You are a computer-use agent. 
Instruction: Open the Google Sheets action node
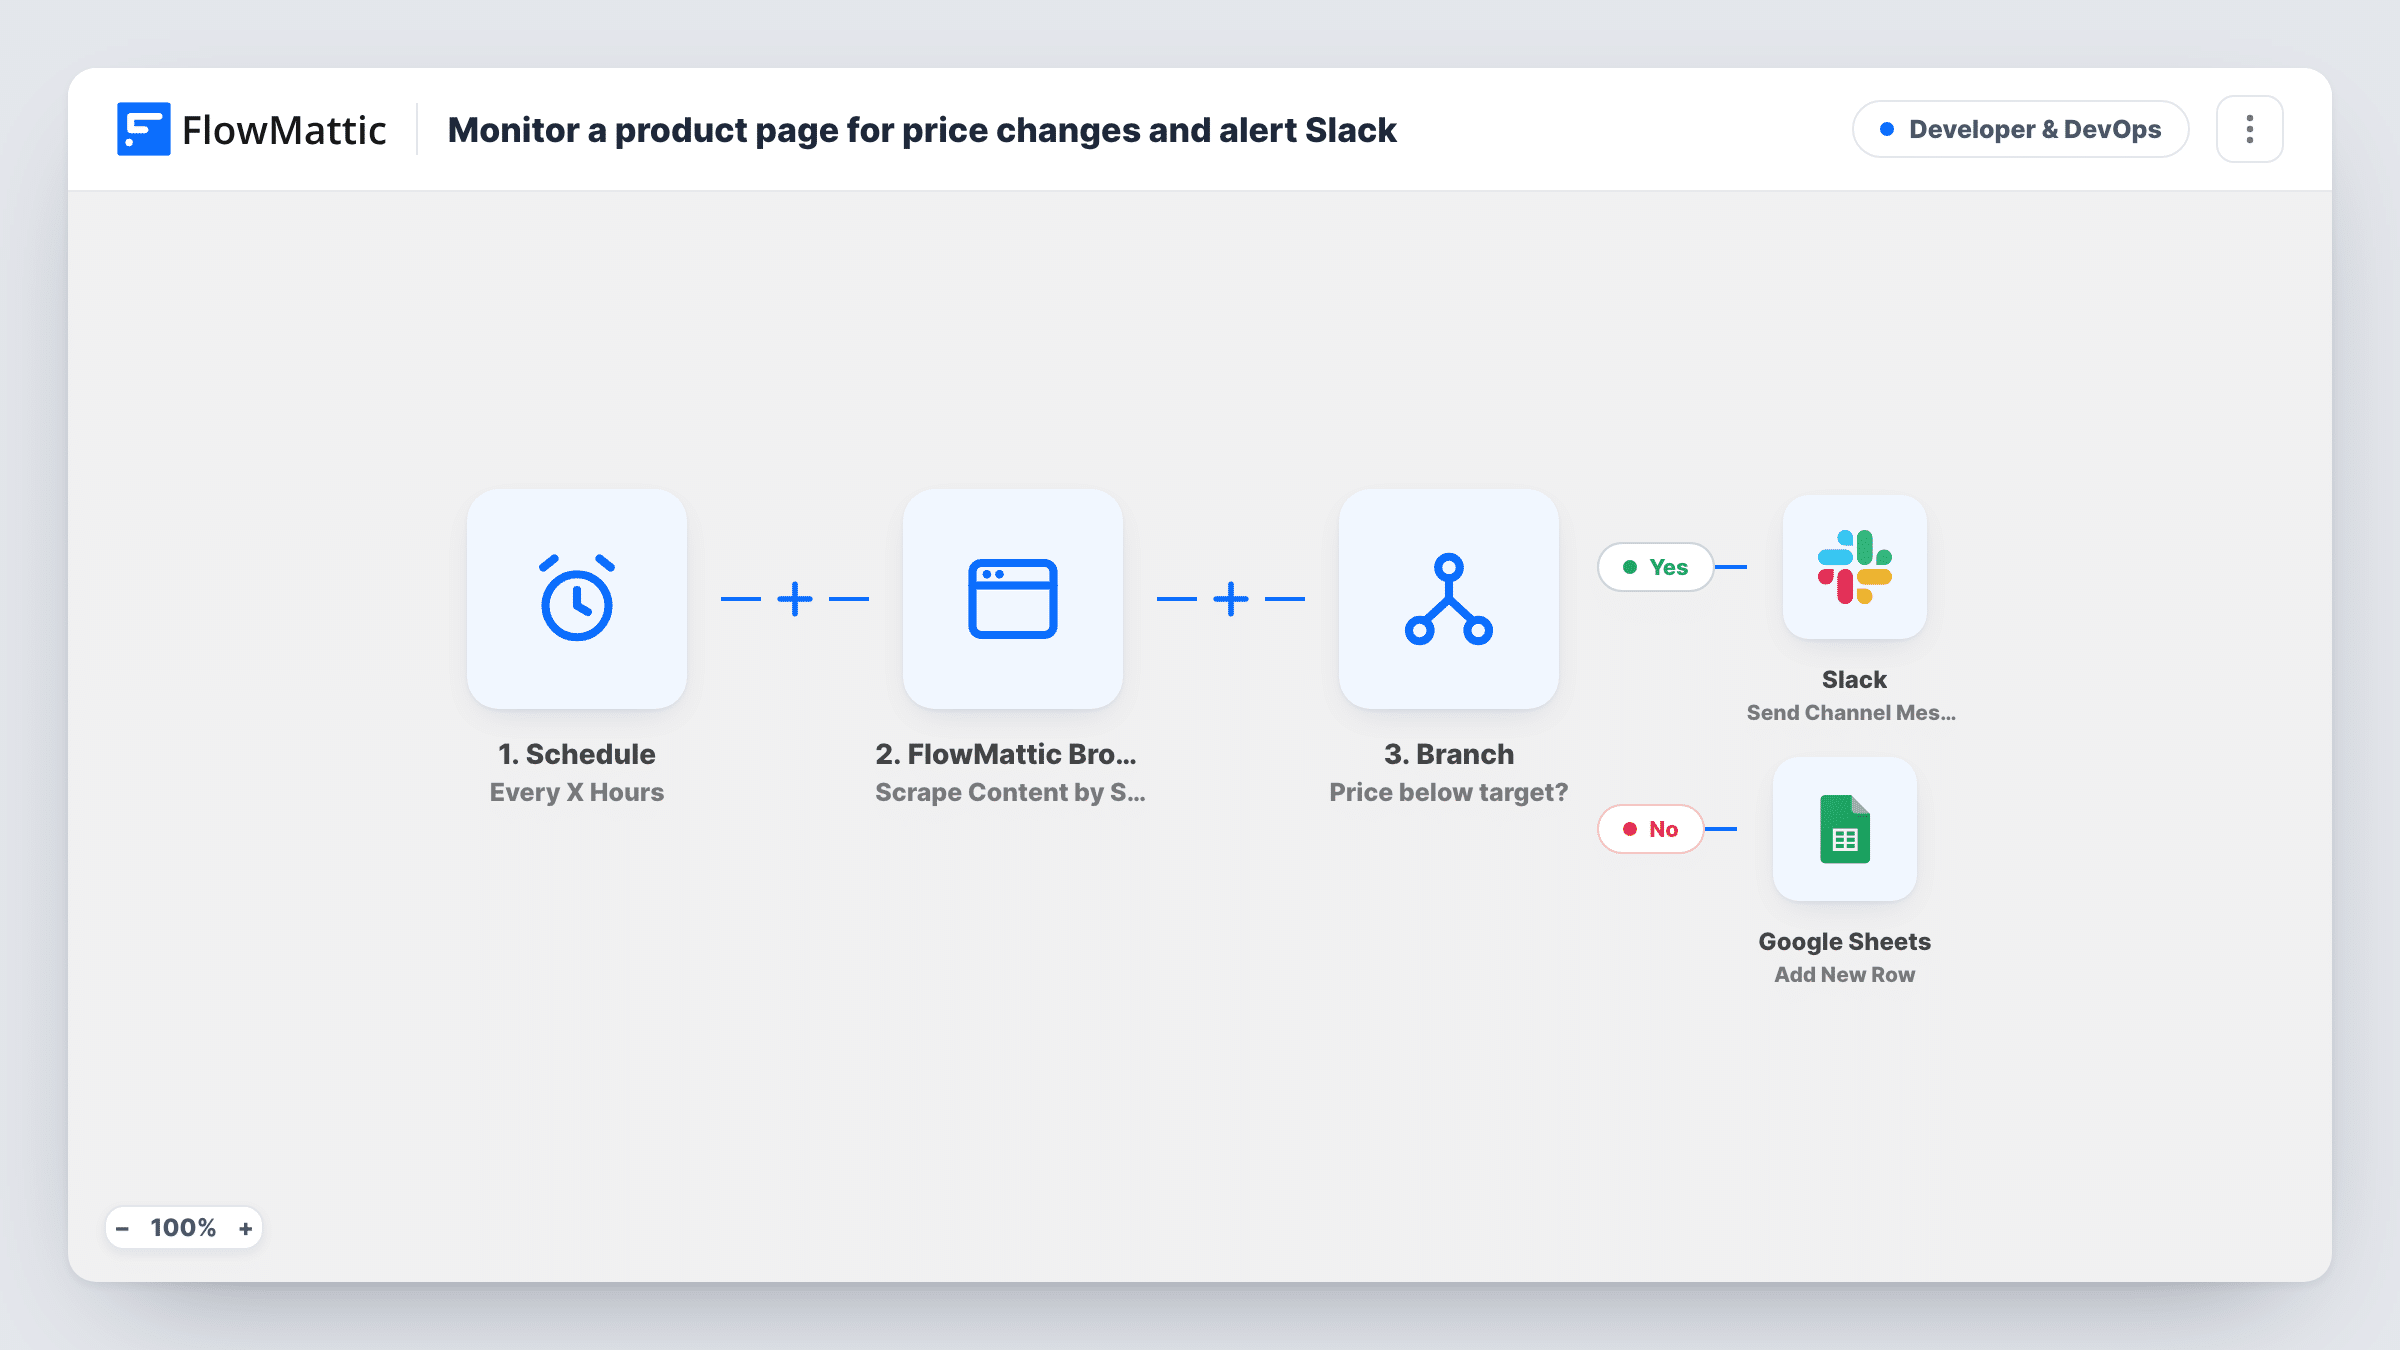coord(1845,829)
